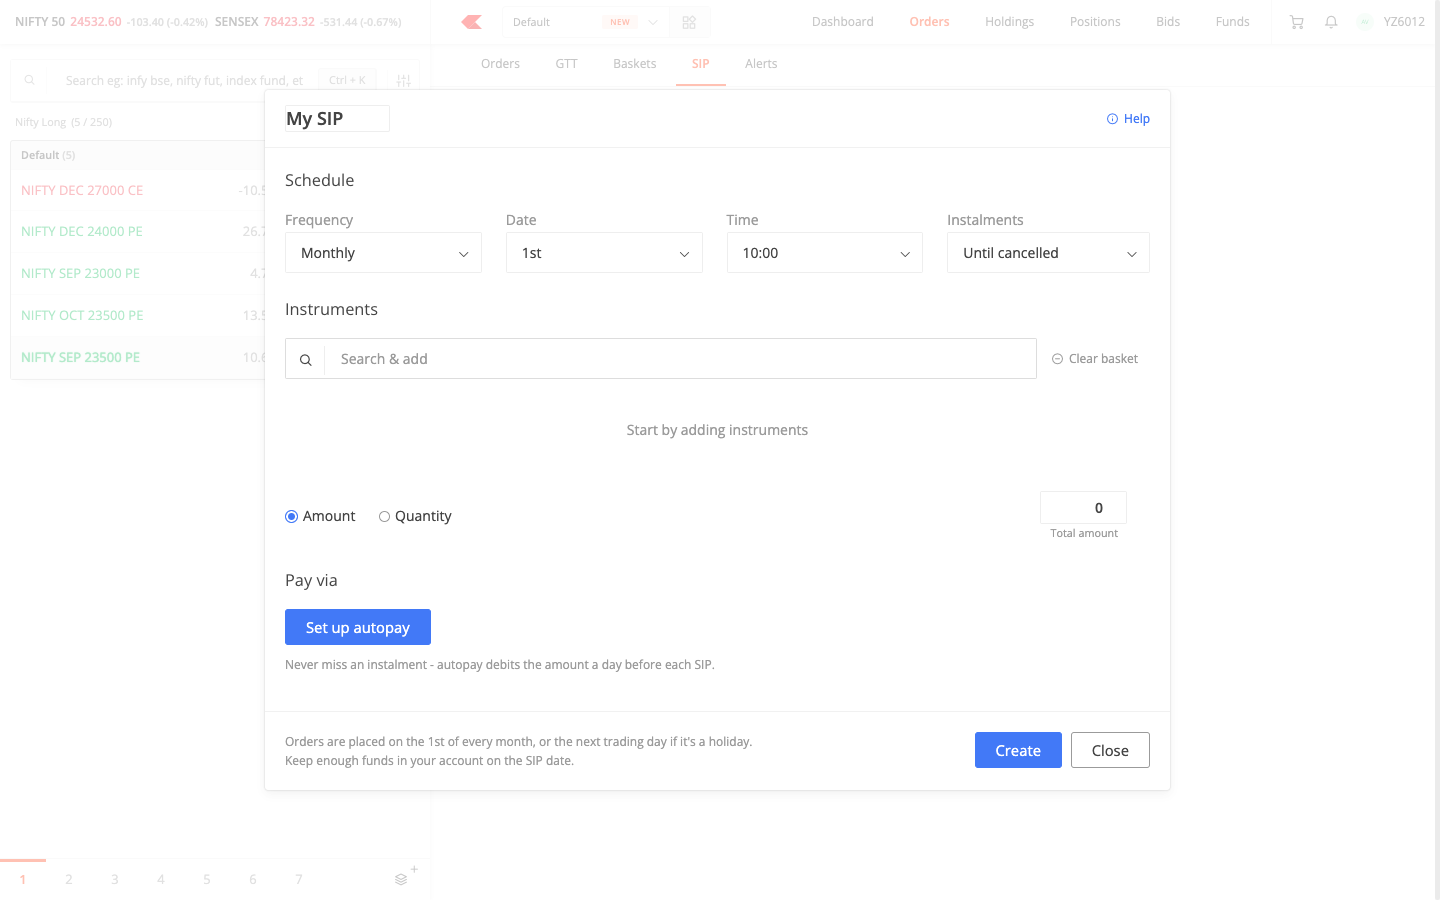Click the Help info icon
Screen dimensions: 1440x900
1112,119
